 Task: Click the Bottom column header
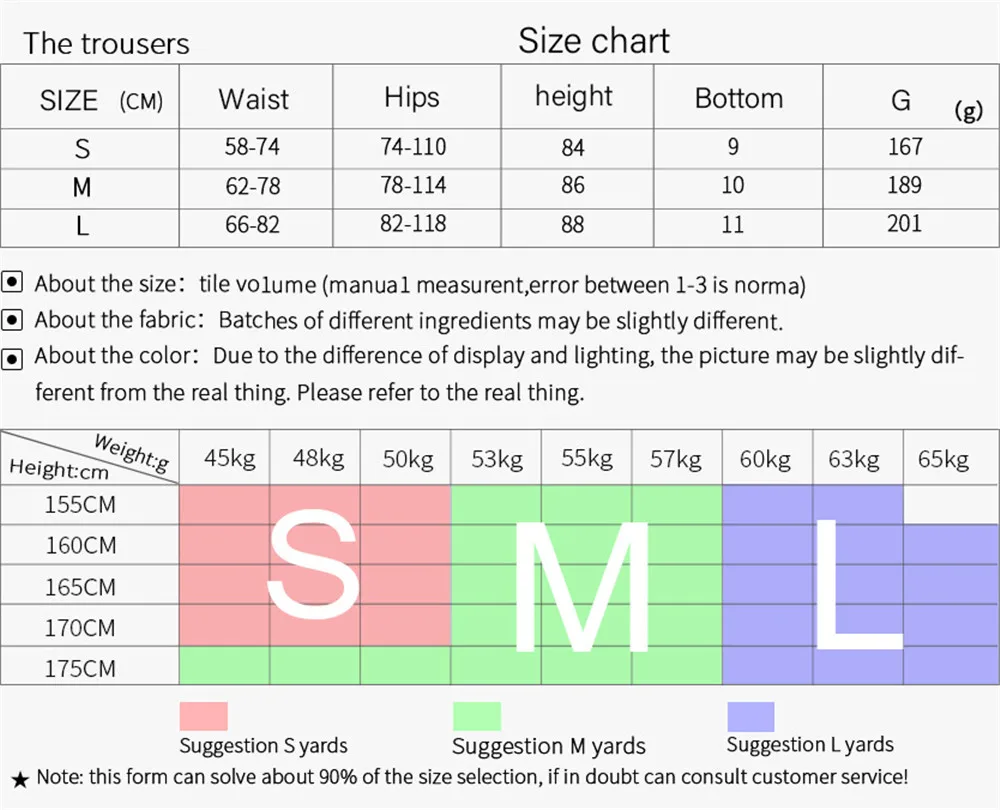738,98
